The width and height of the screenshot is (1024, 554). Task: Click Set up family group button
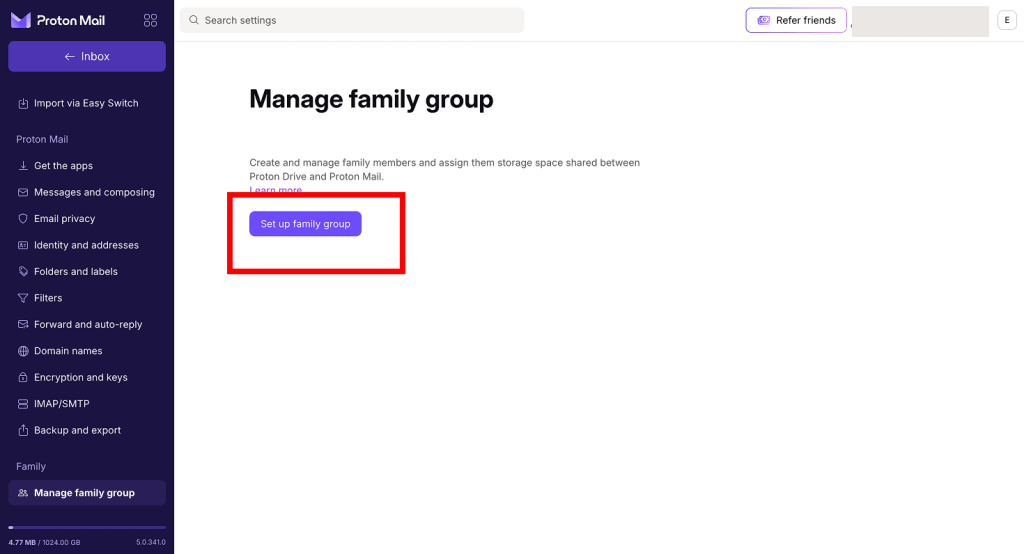pos(305,223)
